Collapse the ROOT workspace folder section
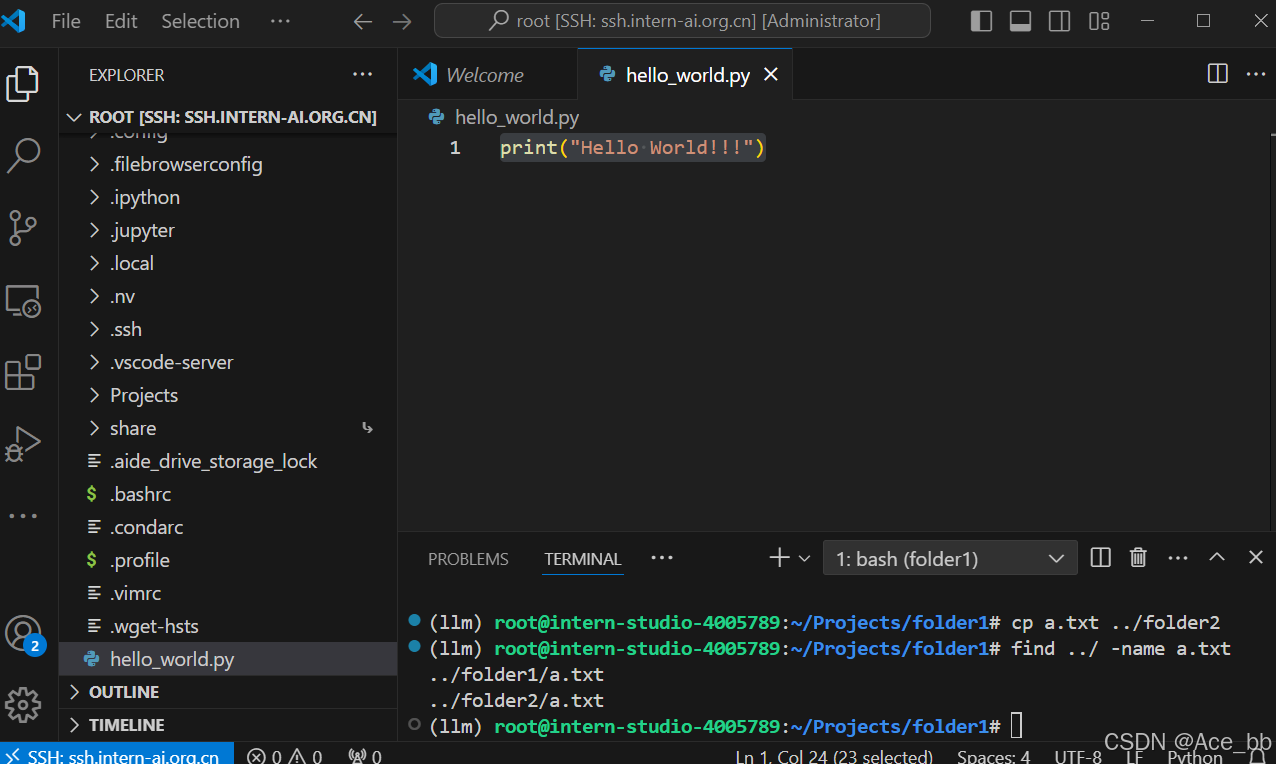This screenshot has width=1276, height=764. click(228, 117)
